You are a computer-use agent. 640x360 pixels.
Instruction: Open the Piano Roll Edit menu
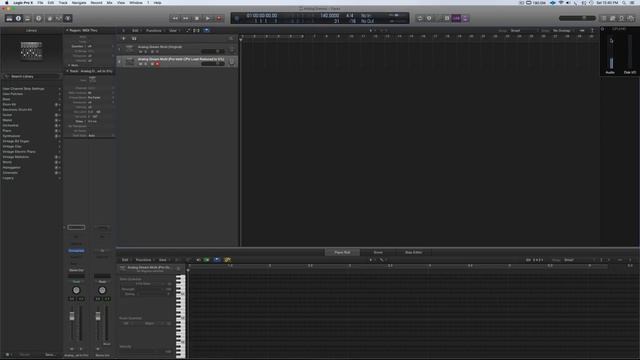click(126, 260)
